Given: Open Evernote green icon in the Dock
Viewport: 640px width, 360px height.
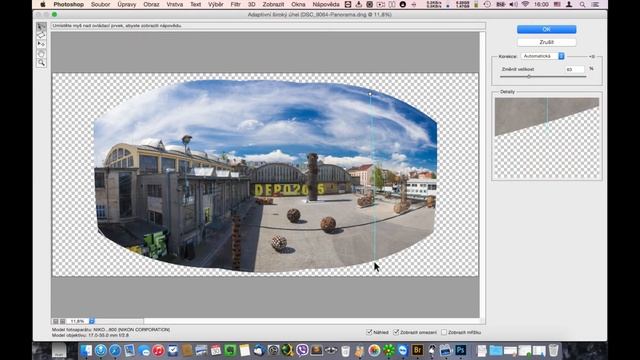Looking at the screenshot, I should 230,350.
